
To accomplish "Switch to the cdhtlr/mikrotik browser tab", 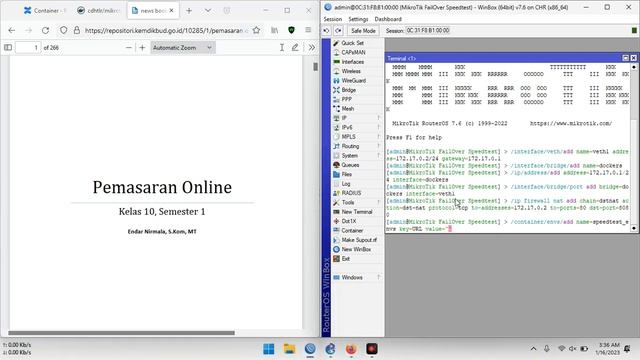I will [x=99, y=11].
